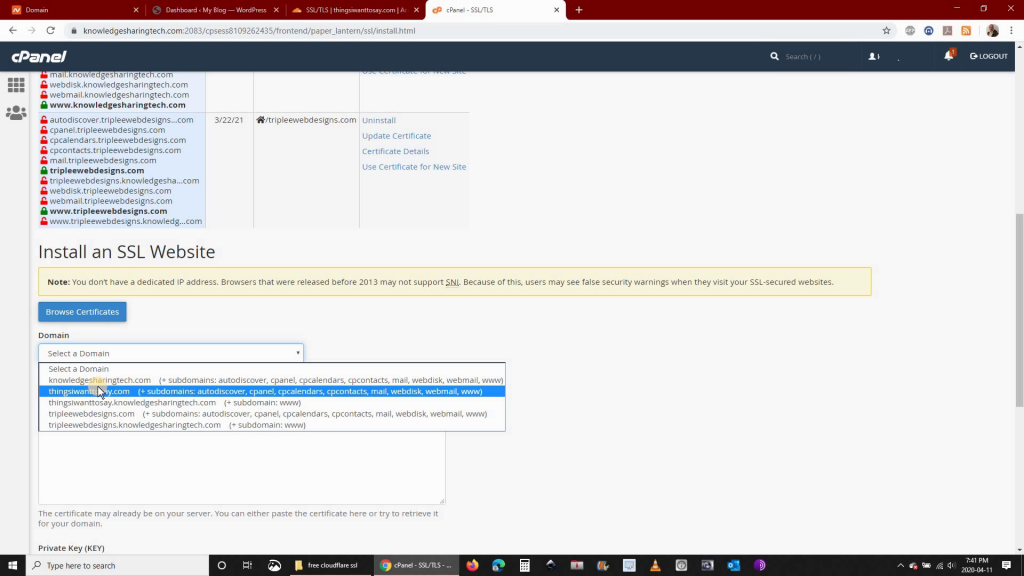
Task: Click the volume tray icon
Action: pyautogui.click(x=952, y=566)
